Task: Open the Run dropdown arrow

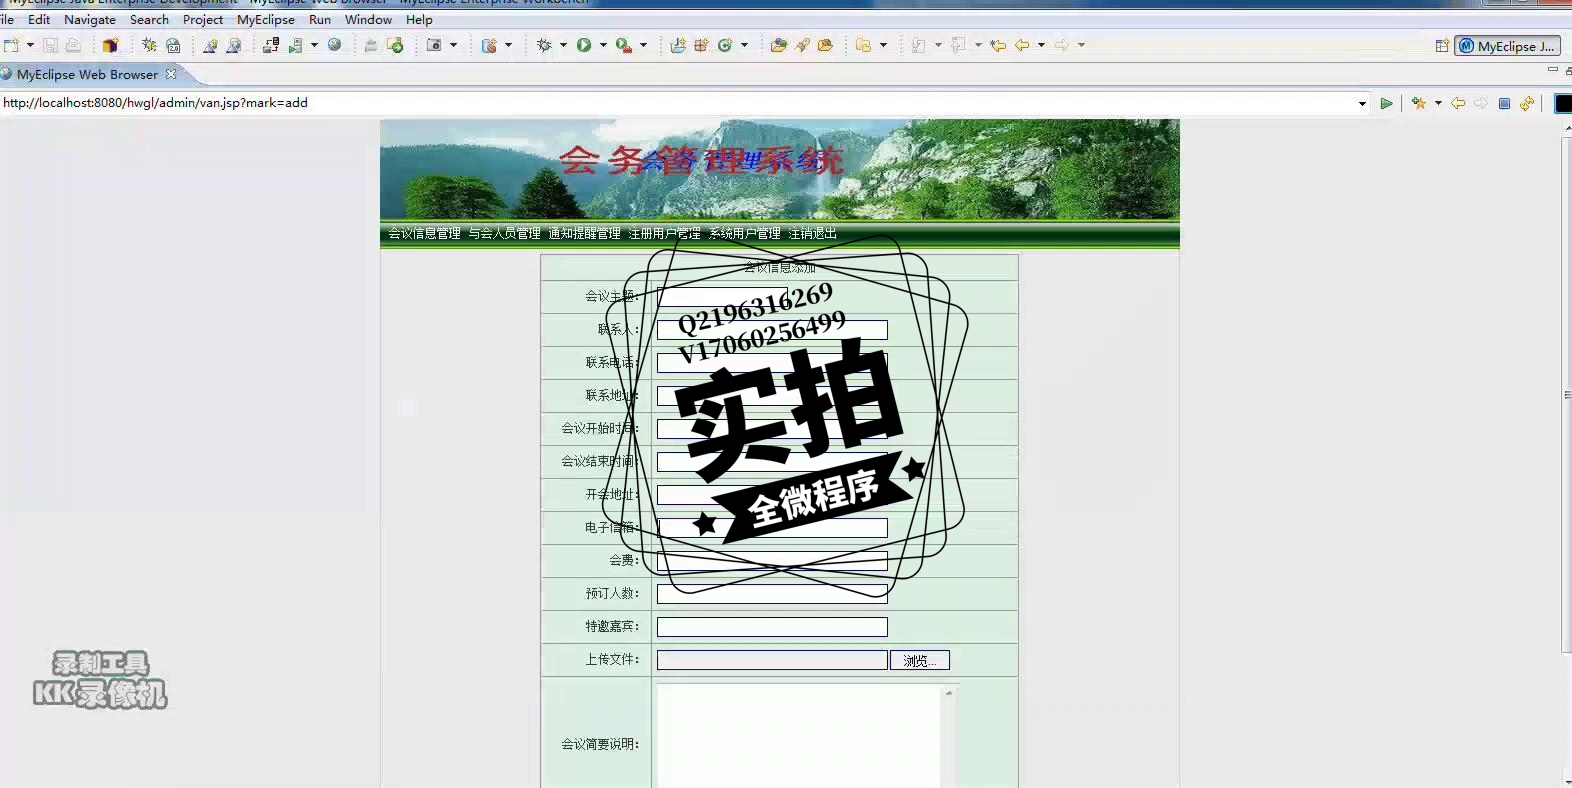Action: tap(603, 45)
